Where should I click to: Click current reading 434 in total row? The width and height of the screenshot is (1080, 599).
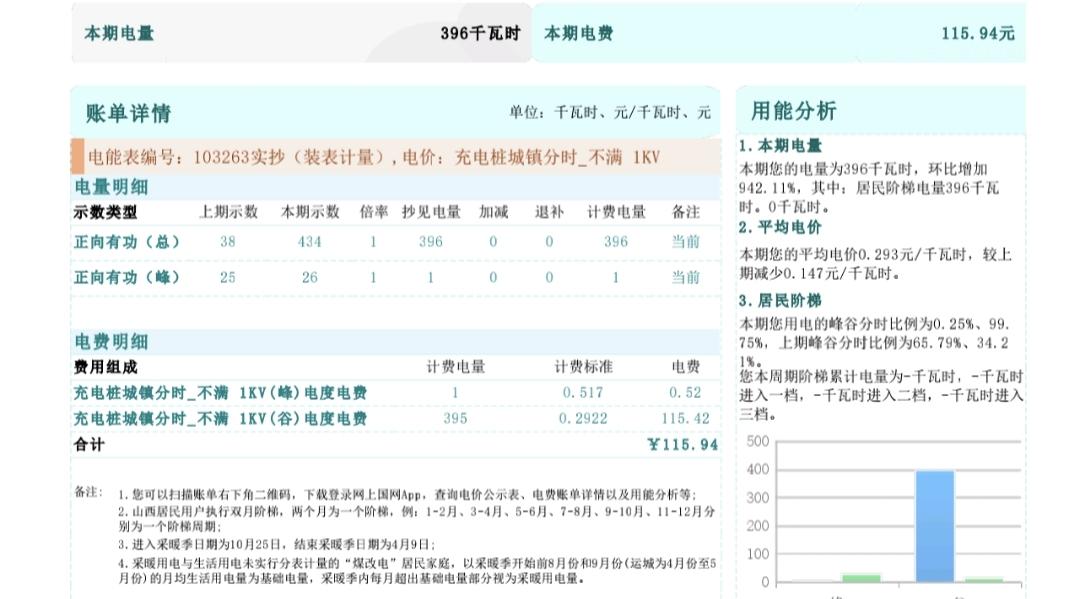tap(310, 242)
